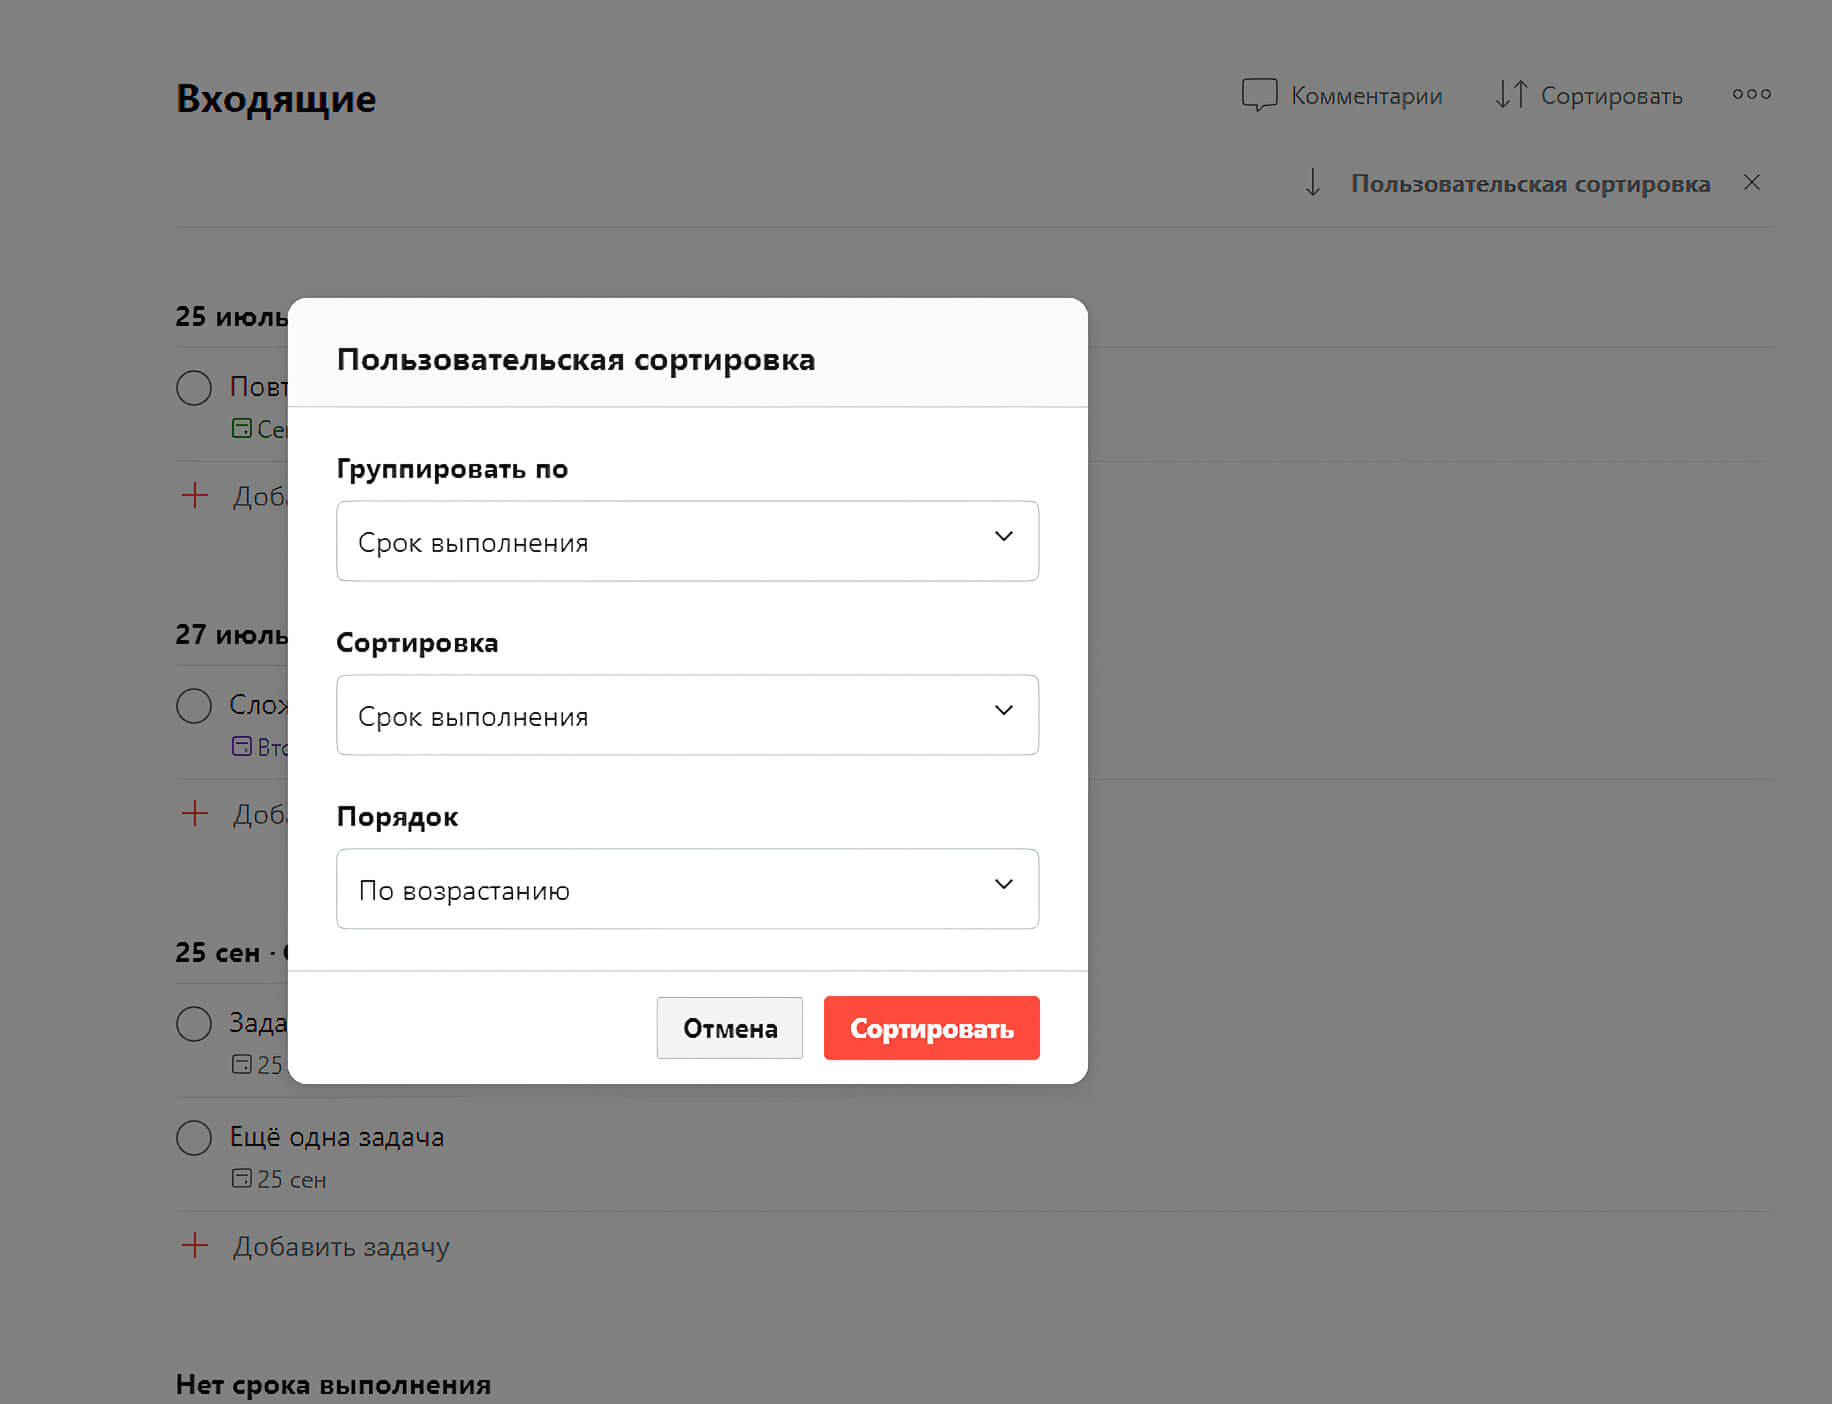Image resolution: width=1832 pixels, height=1404 pixels.
Task: Remove Пользовательская сортировка with the X icon
Action: click(x=1752, y=182)
